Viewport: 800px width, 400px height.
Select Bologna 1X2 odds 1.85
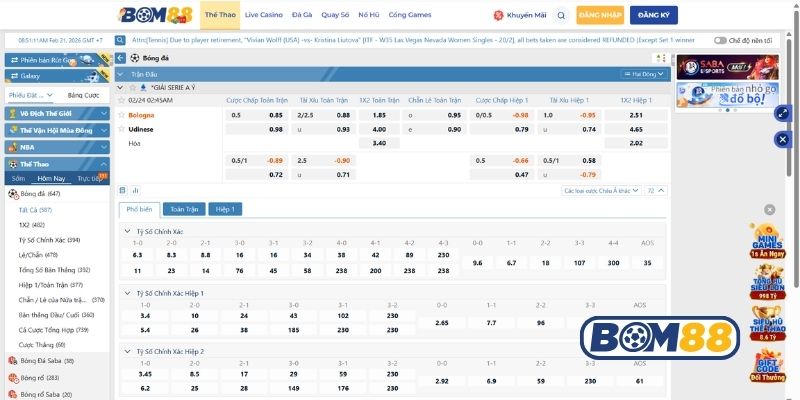tap(379, 115)
